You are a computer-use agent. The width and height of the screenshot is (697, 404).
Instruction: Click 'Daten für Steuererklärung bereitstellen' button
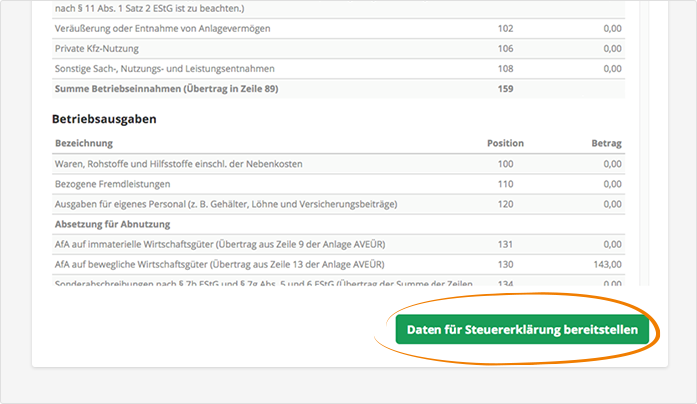click(522, 329)
